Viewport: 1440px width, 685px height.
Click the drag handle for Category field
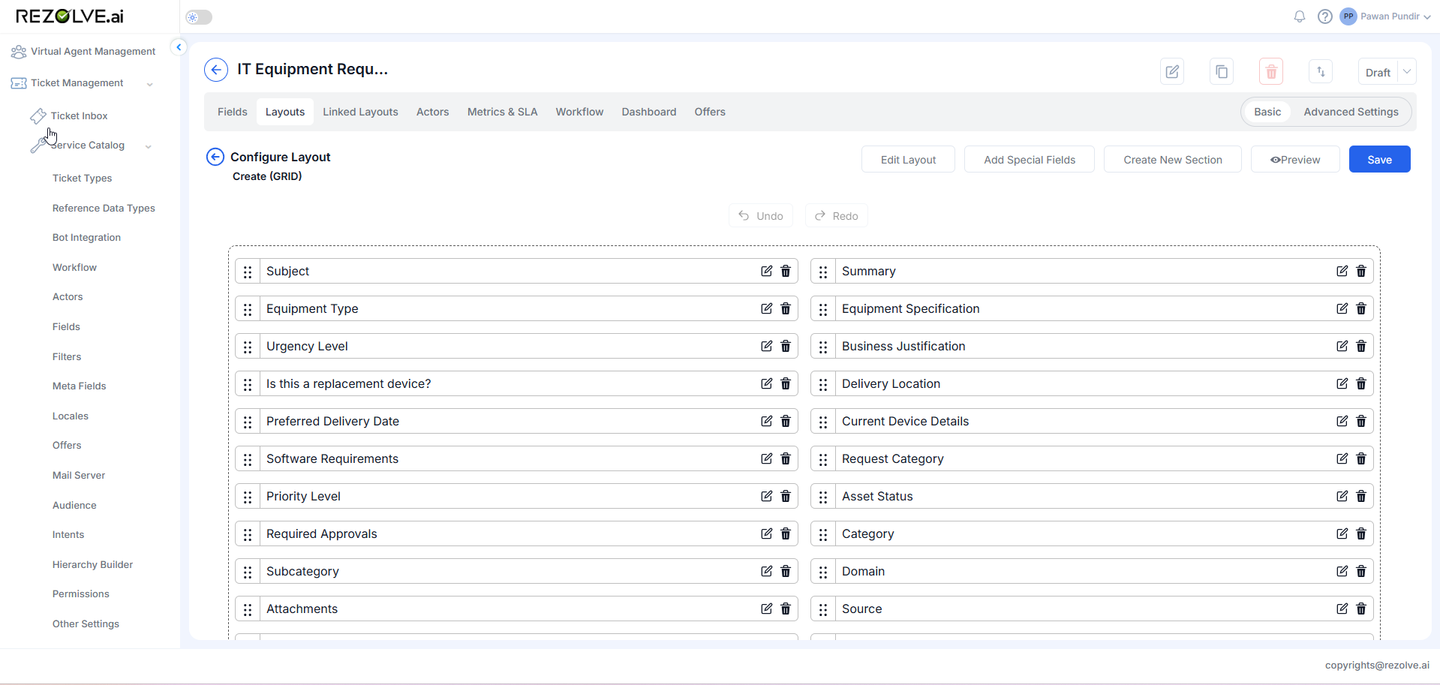tap(823, 535)
